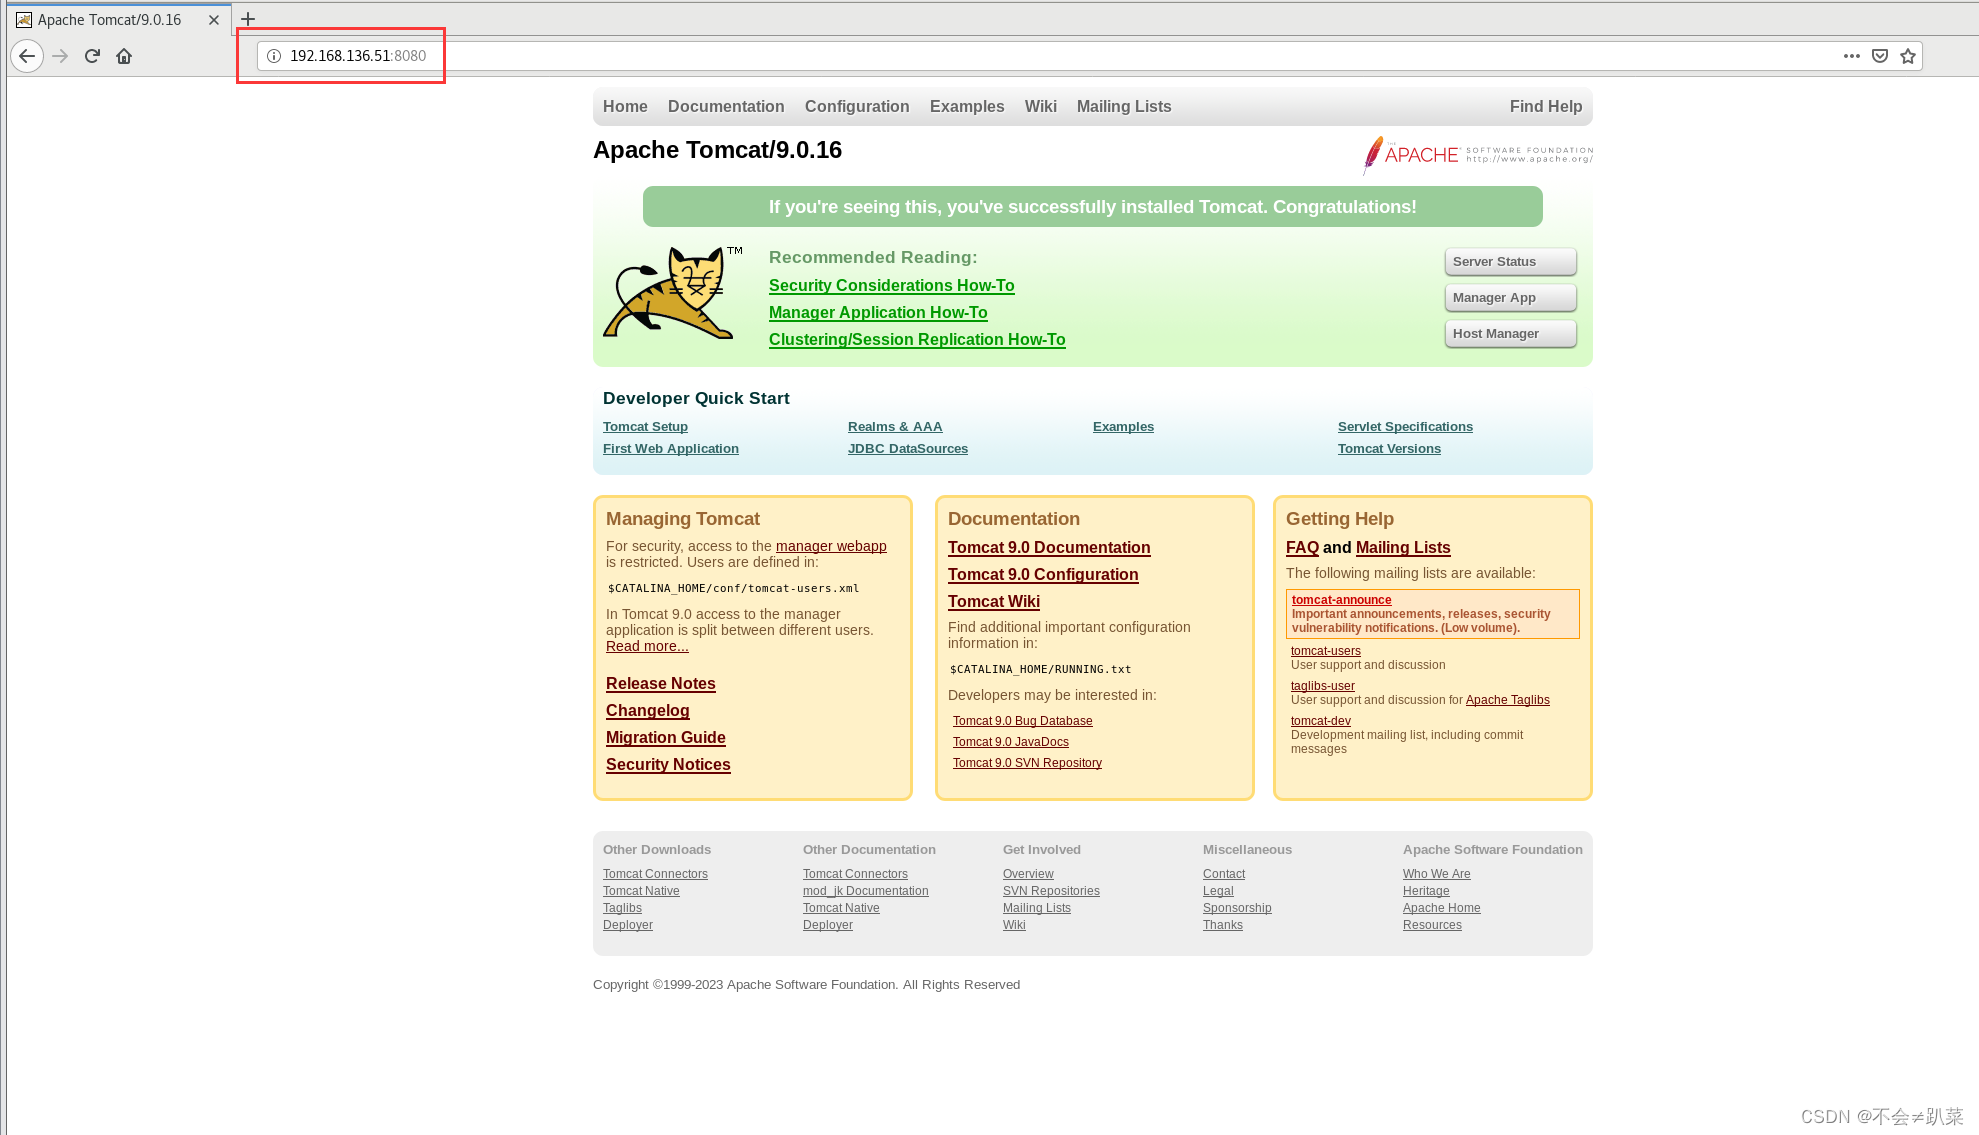This screenshot has width=1979, height=1135.
Task: Open First Web Application link
Action: coord(671,449)
